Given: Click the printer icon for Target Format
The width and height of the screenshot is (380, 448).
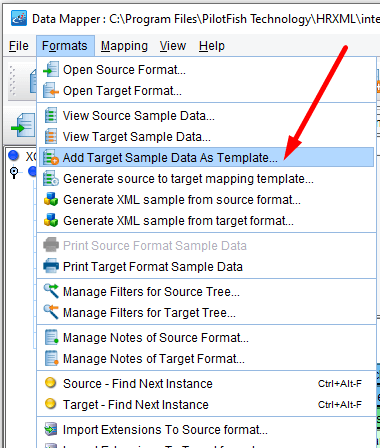Looking at the screenshot, I should click(51, 267).
